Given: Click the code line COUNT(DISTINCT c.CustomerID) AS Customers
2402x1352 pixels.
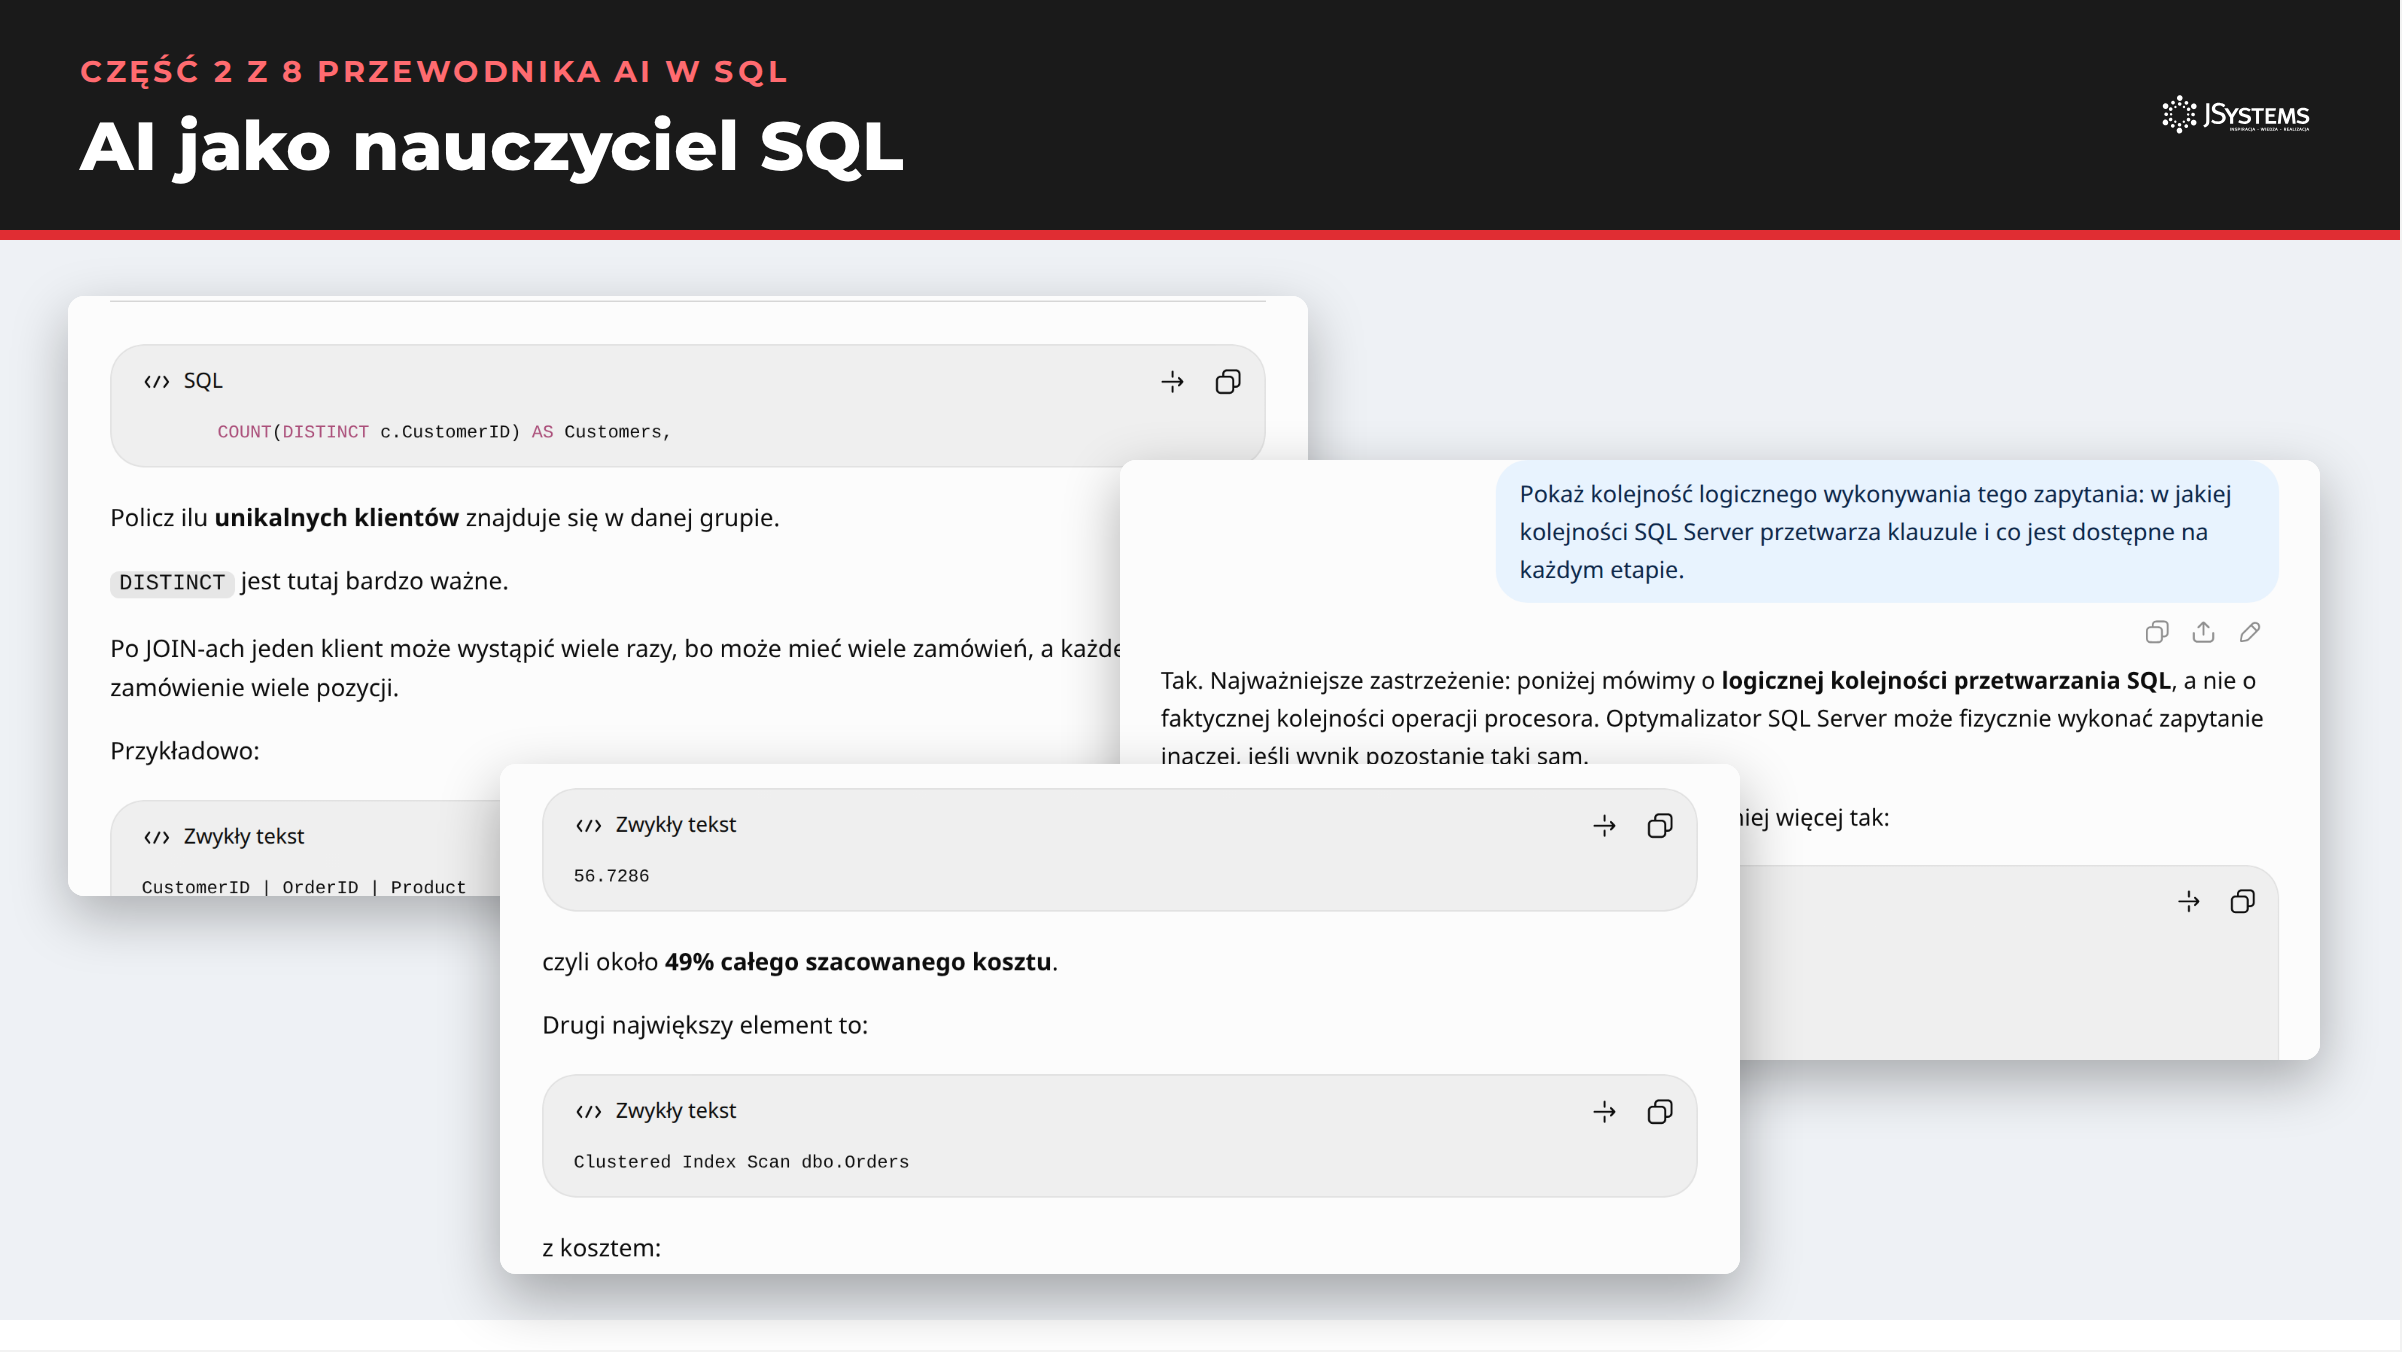Looking at the screenshot, I should [x=444, y=432].
